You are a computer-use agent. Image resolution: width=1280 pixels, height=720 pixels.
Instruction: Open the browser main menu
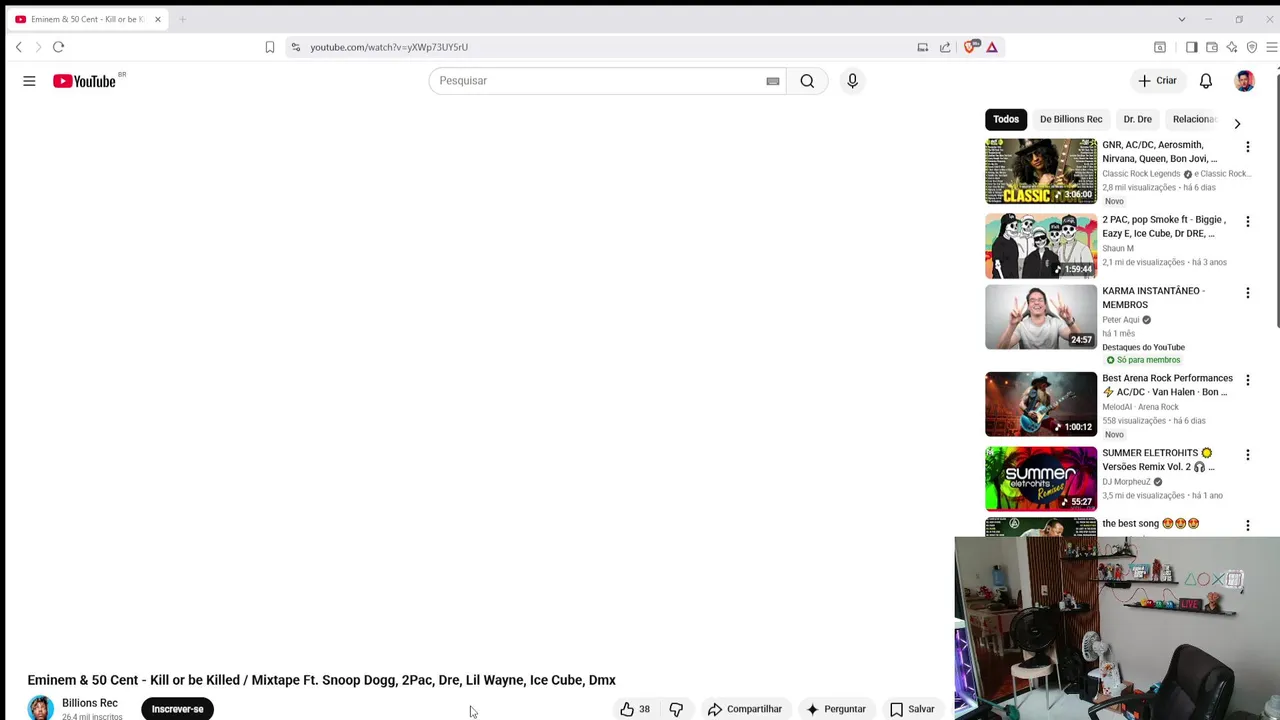[x=1271, y=47]
